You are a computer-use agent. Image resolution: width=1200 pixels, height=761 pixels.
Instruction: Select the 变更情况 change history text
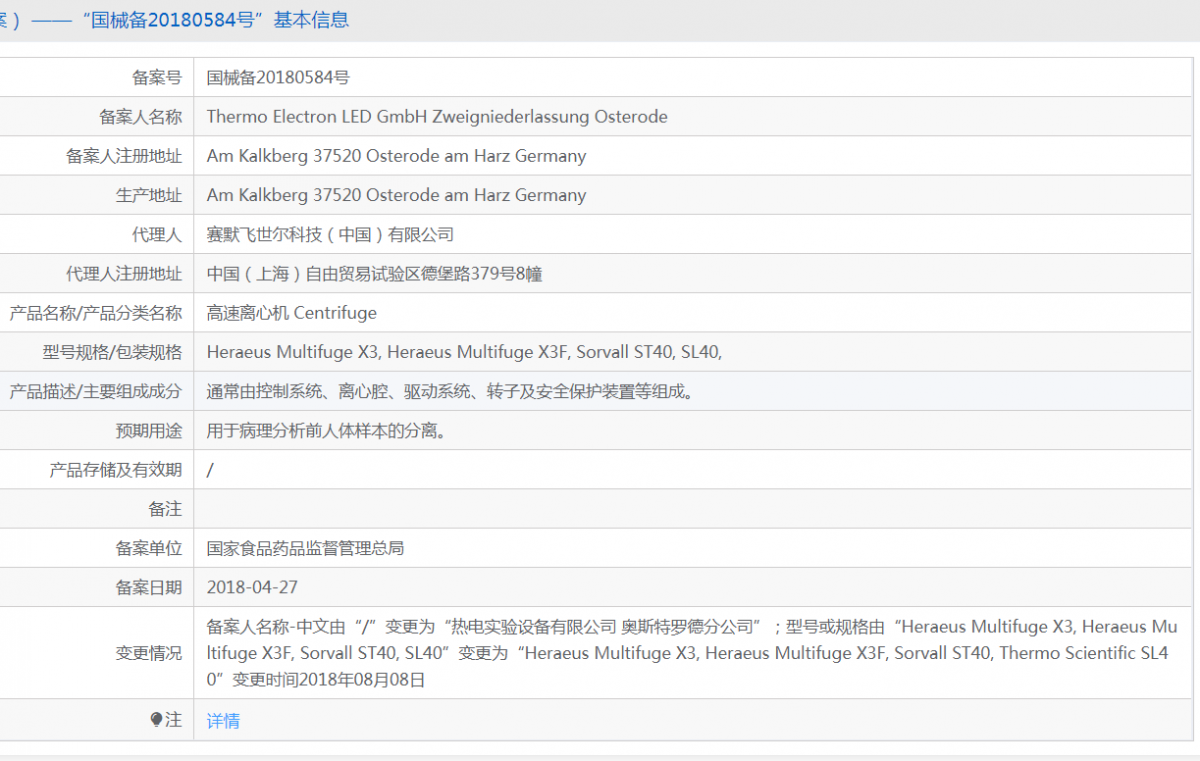pos(692,653)
